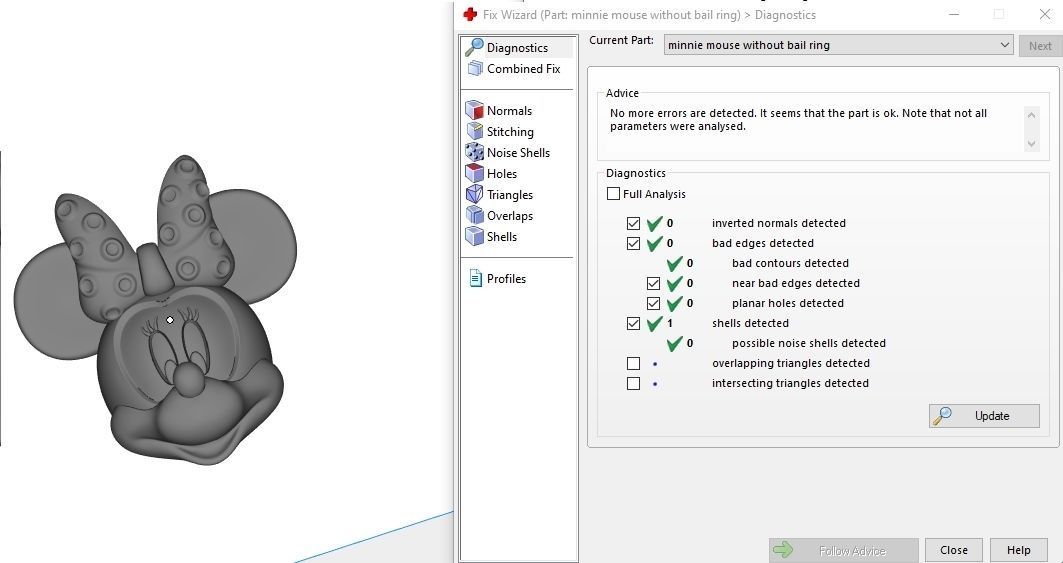The image size is (1063, 563).
Task: Click green checkmark beside near bad edges
Action: (x=675, y=284)
